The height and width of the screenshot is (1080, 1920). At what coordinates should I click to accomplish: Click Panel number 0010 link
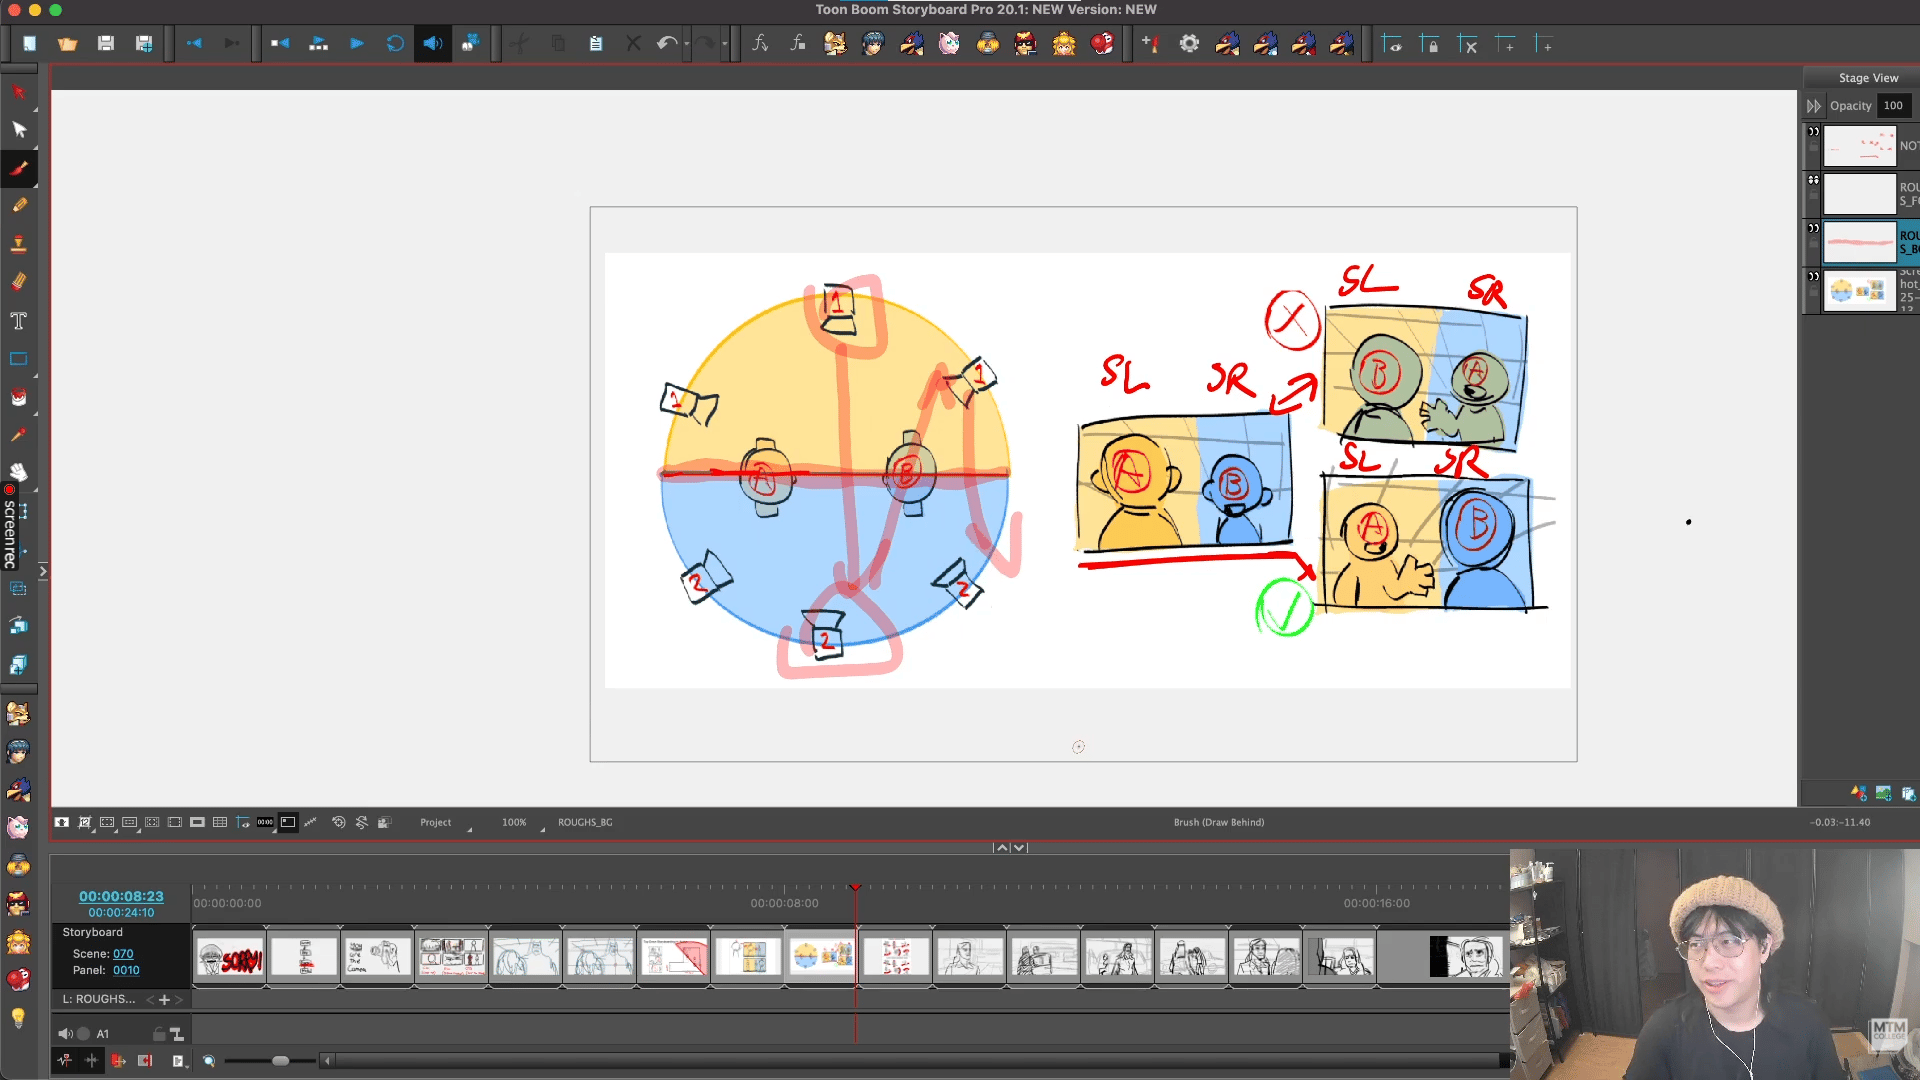126,970
